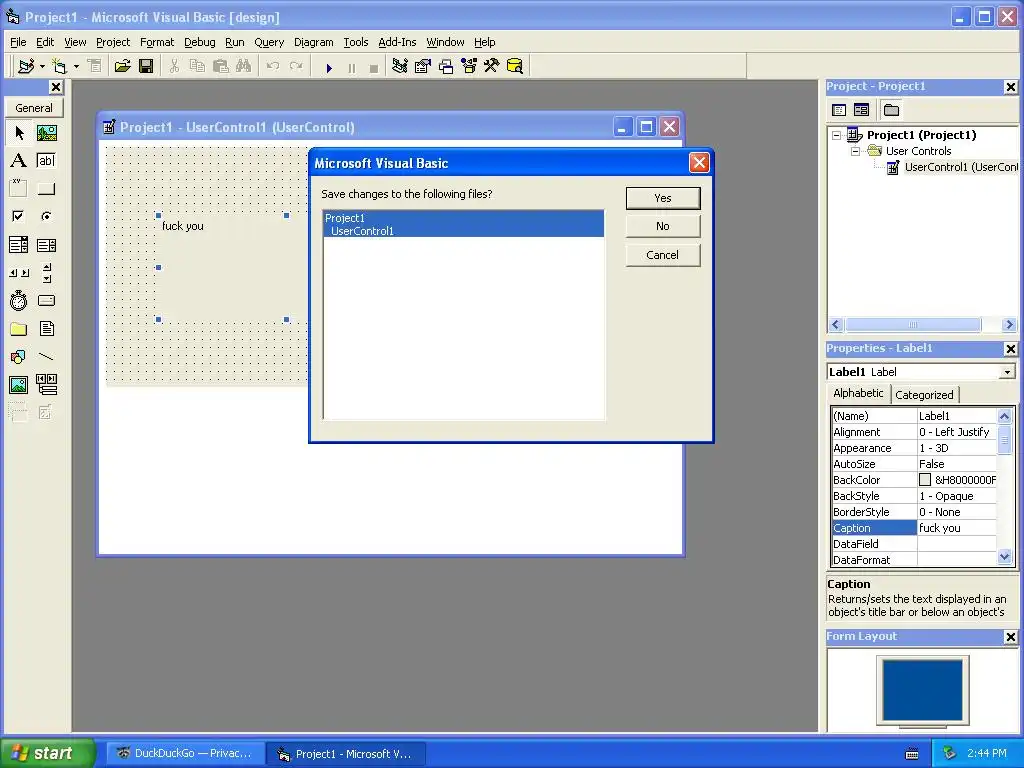Select the horizontal scrollbar control tool
Image resolution: width=1024 pixels, height=768 pixels.
(19, 273)
